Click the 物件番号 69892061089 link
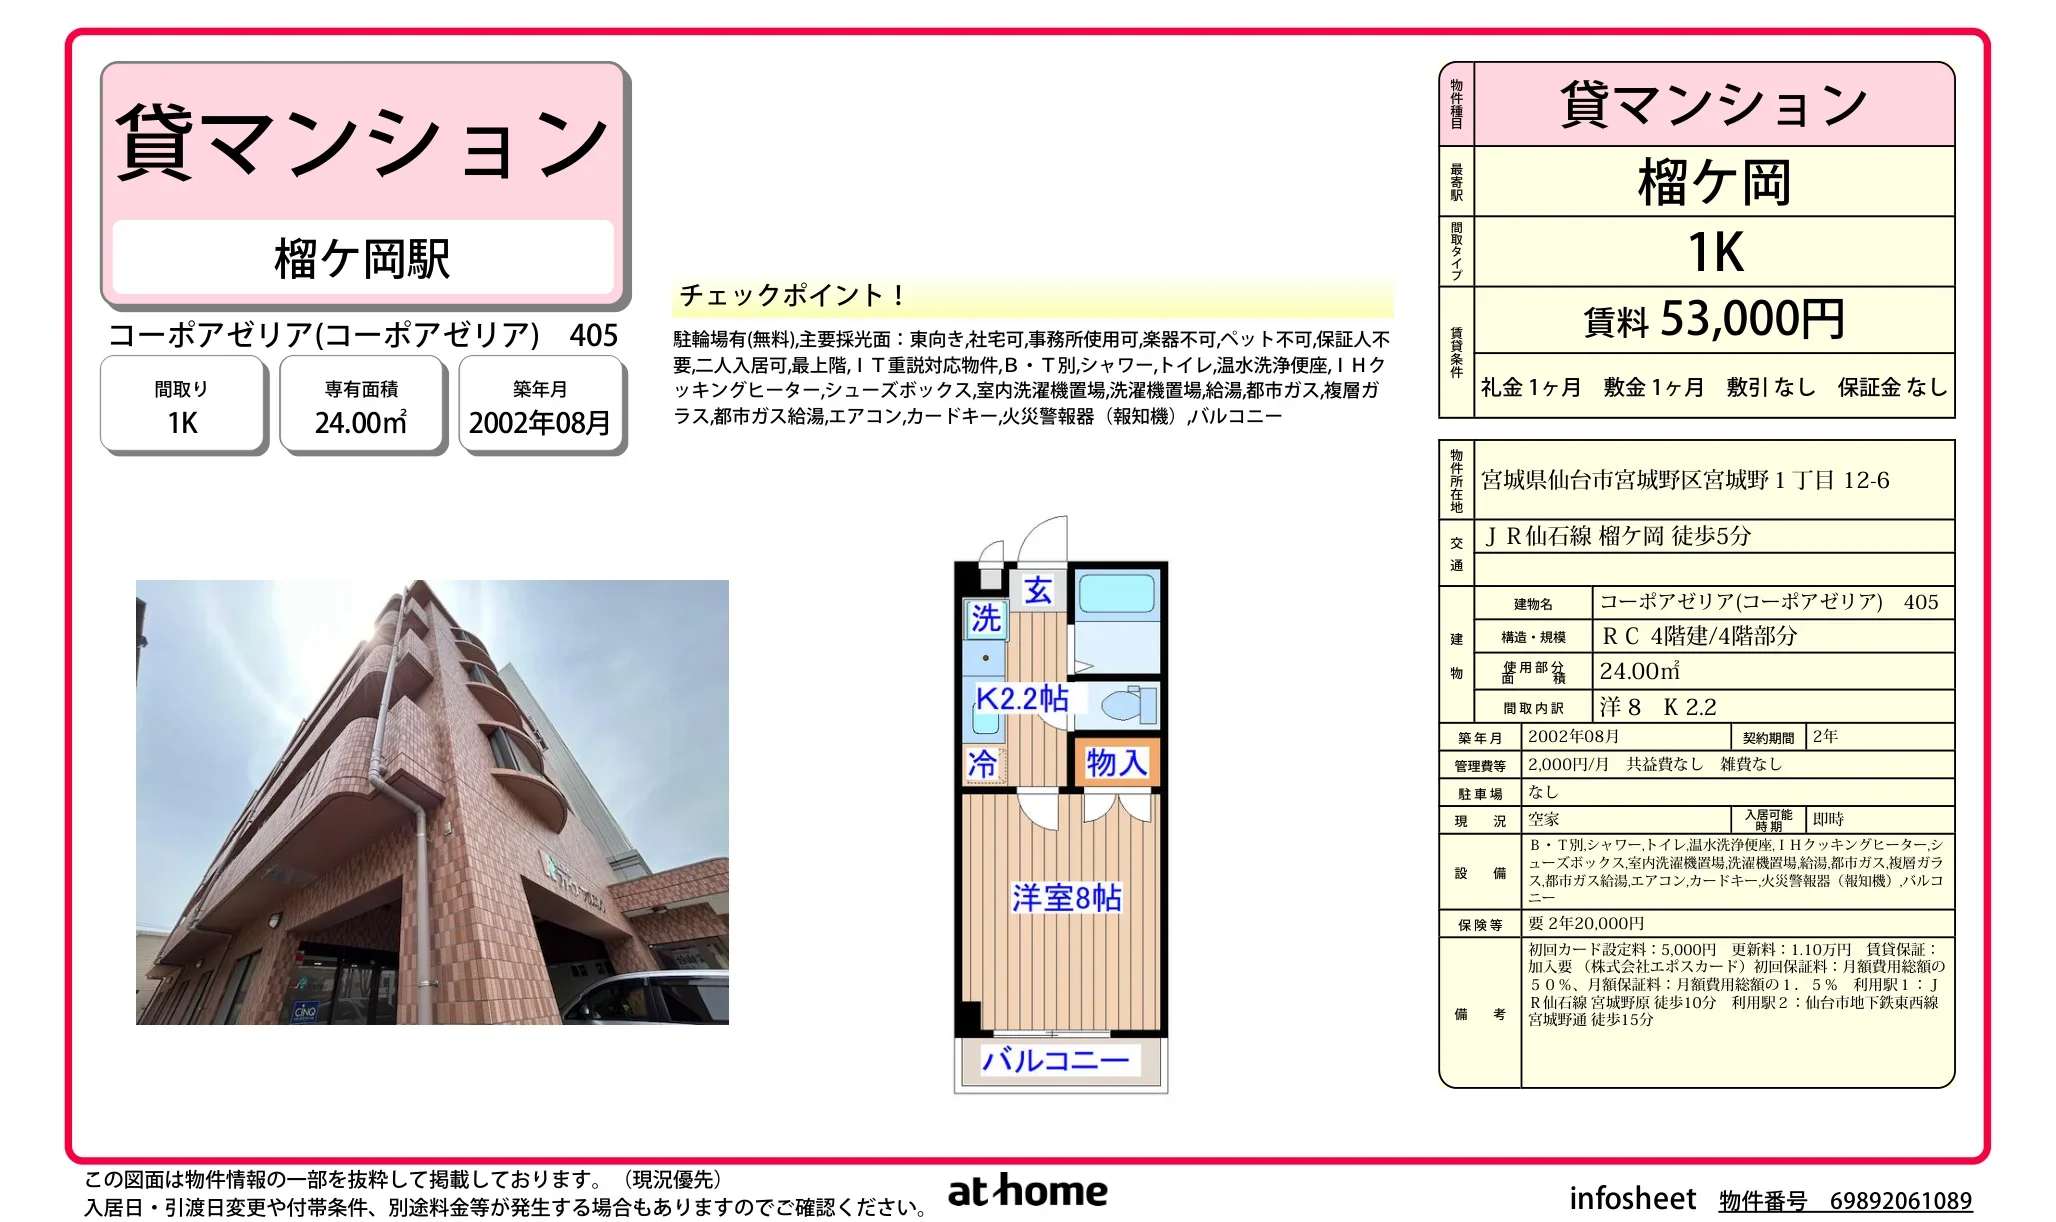Screen dimensions: 2056x1222 click(1845, 1200)
